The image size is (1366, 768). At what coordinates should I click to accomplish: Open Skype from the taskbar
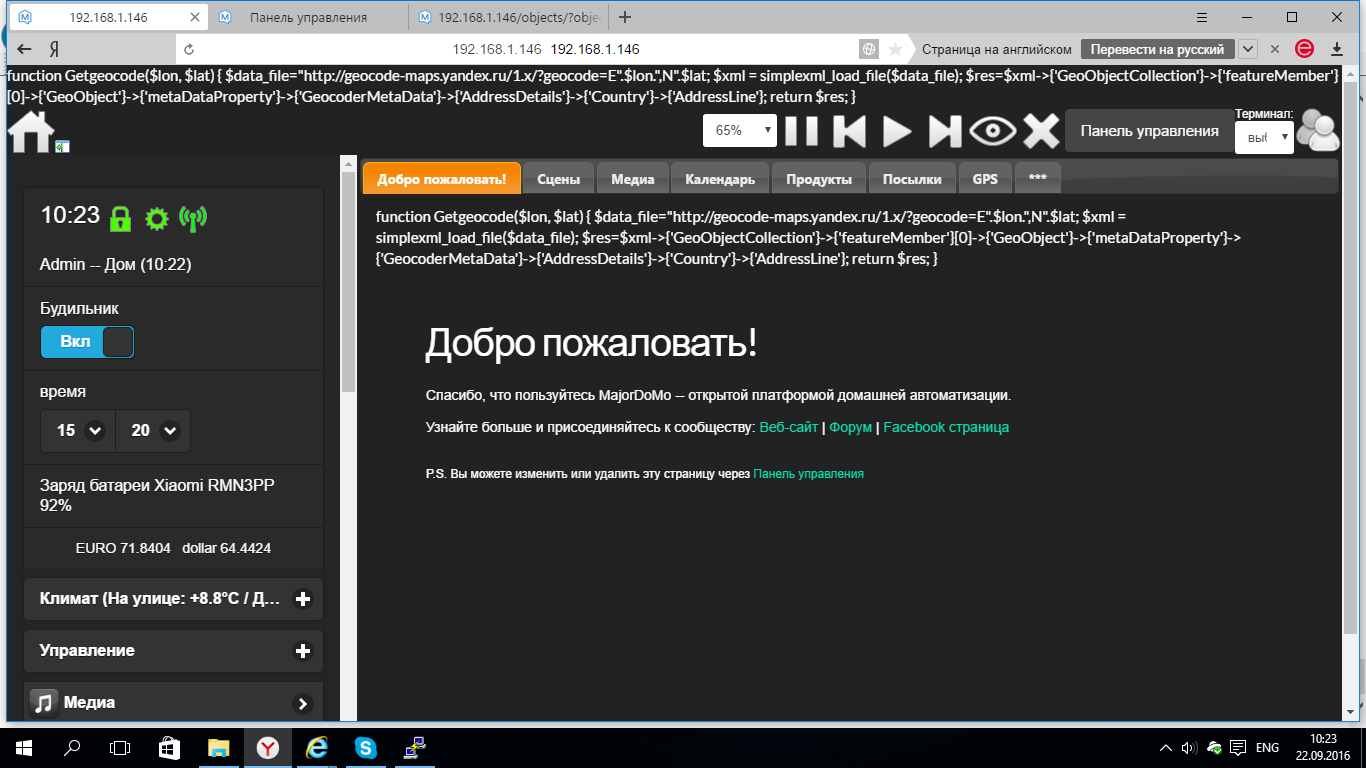pyautogui.click(x=366, y=747)
